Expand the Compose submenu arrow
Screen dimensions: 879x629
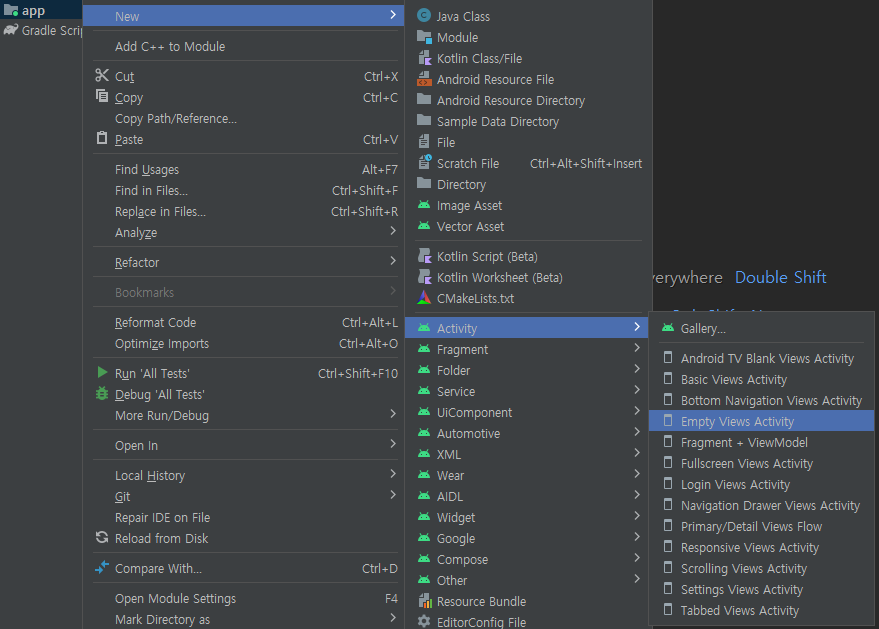tap(637, 558)
